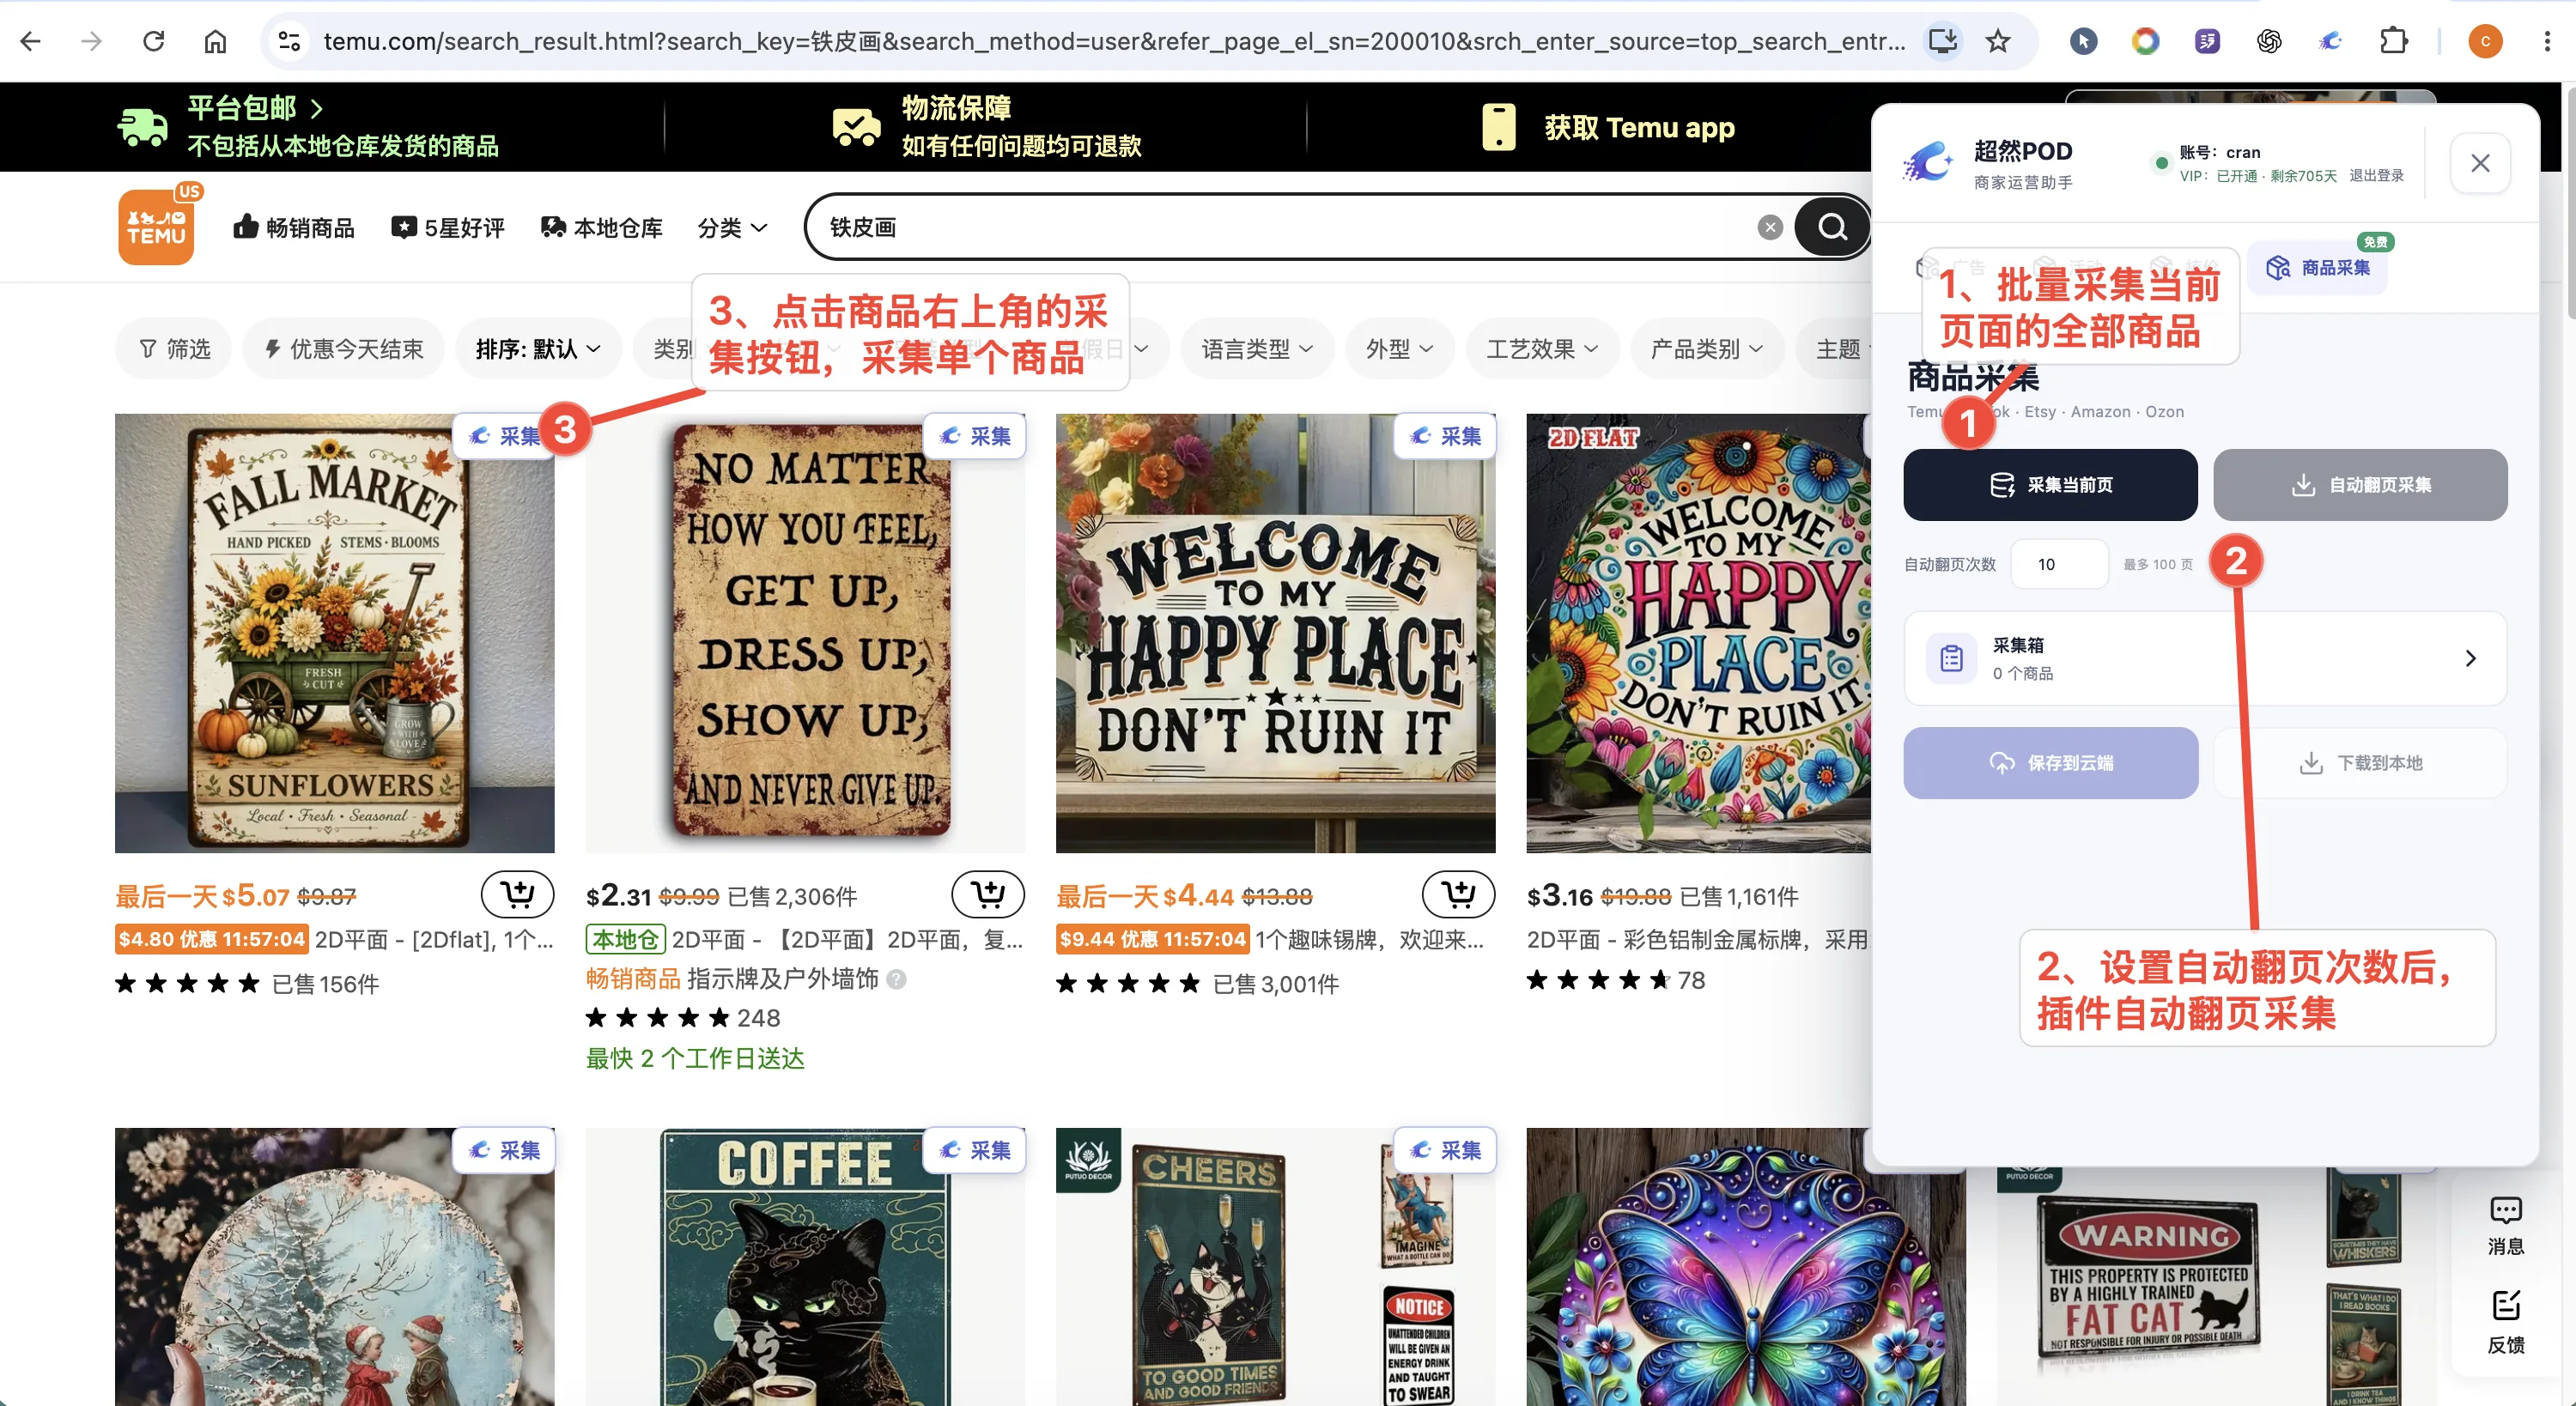This screenshot has height=1406, width=2576.
Task: Open the 畅销商品 best sellers tab
Action: 294,228
